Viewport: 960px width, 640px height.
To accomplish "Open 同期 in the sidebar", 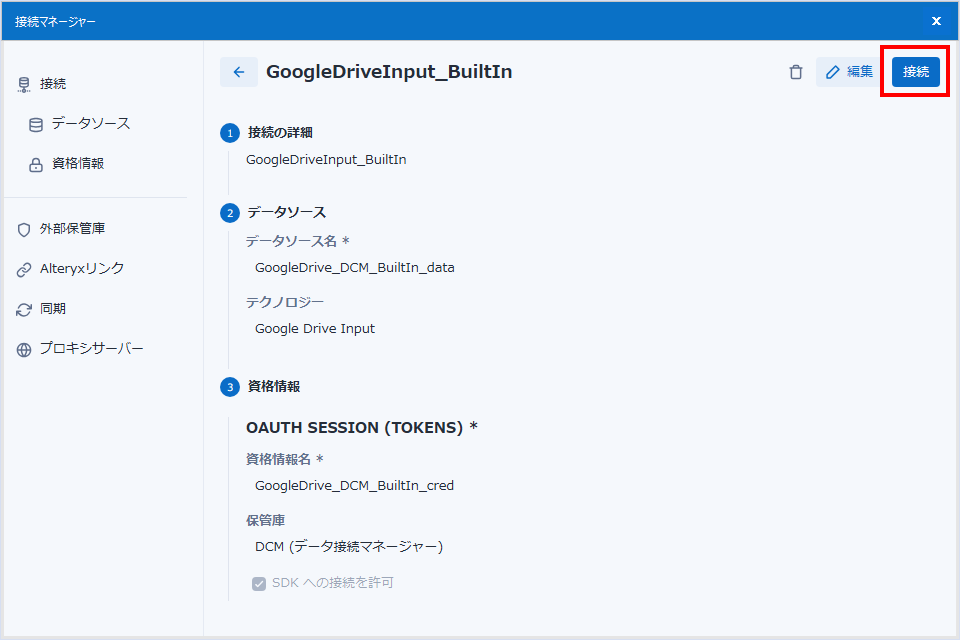I will coord(53,309).
